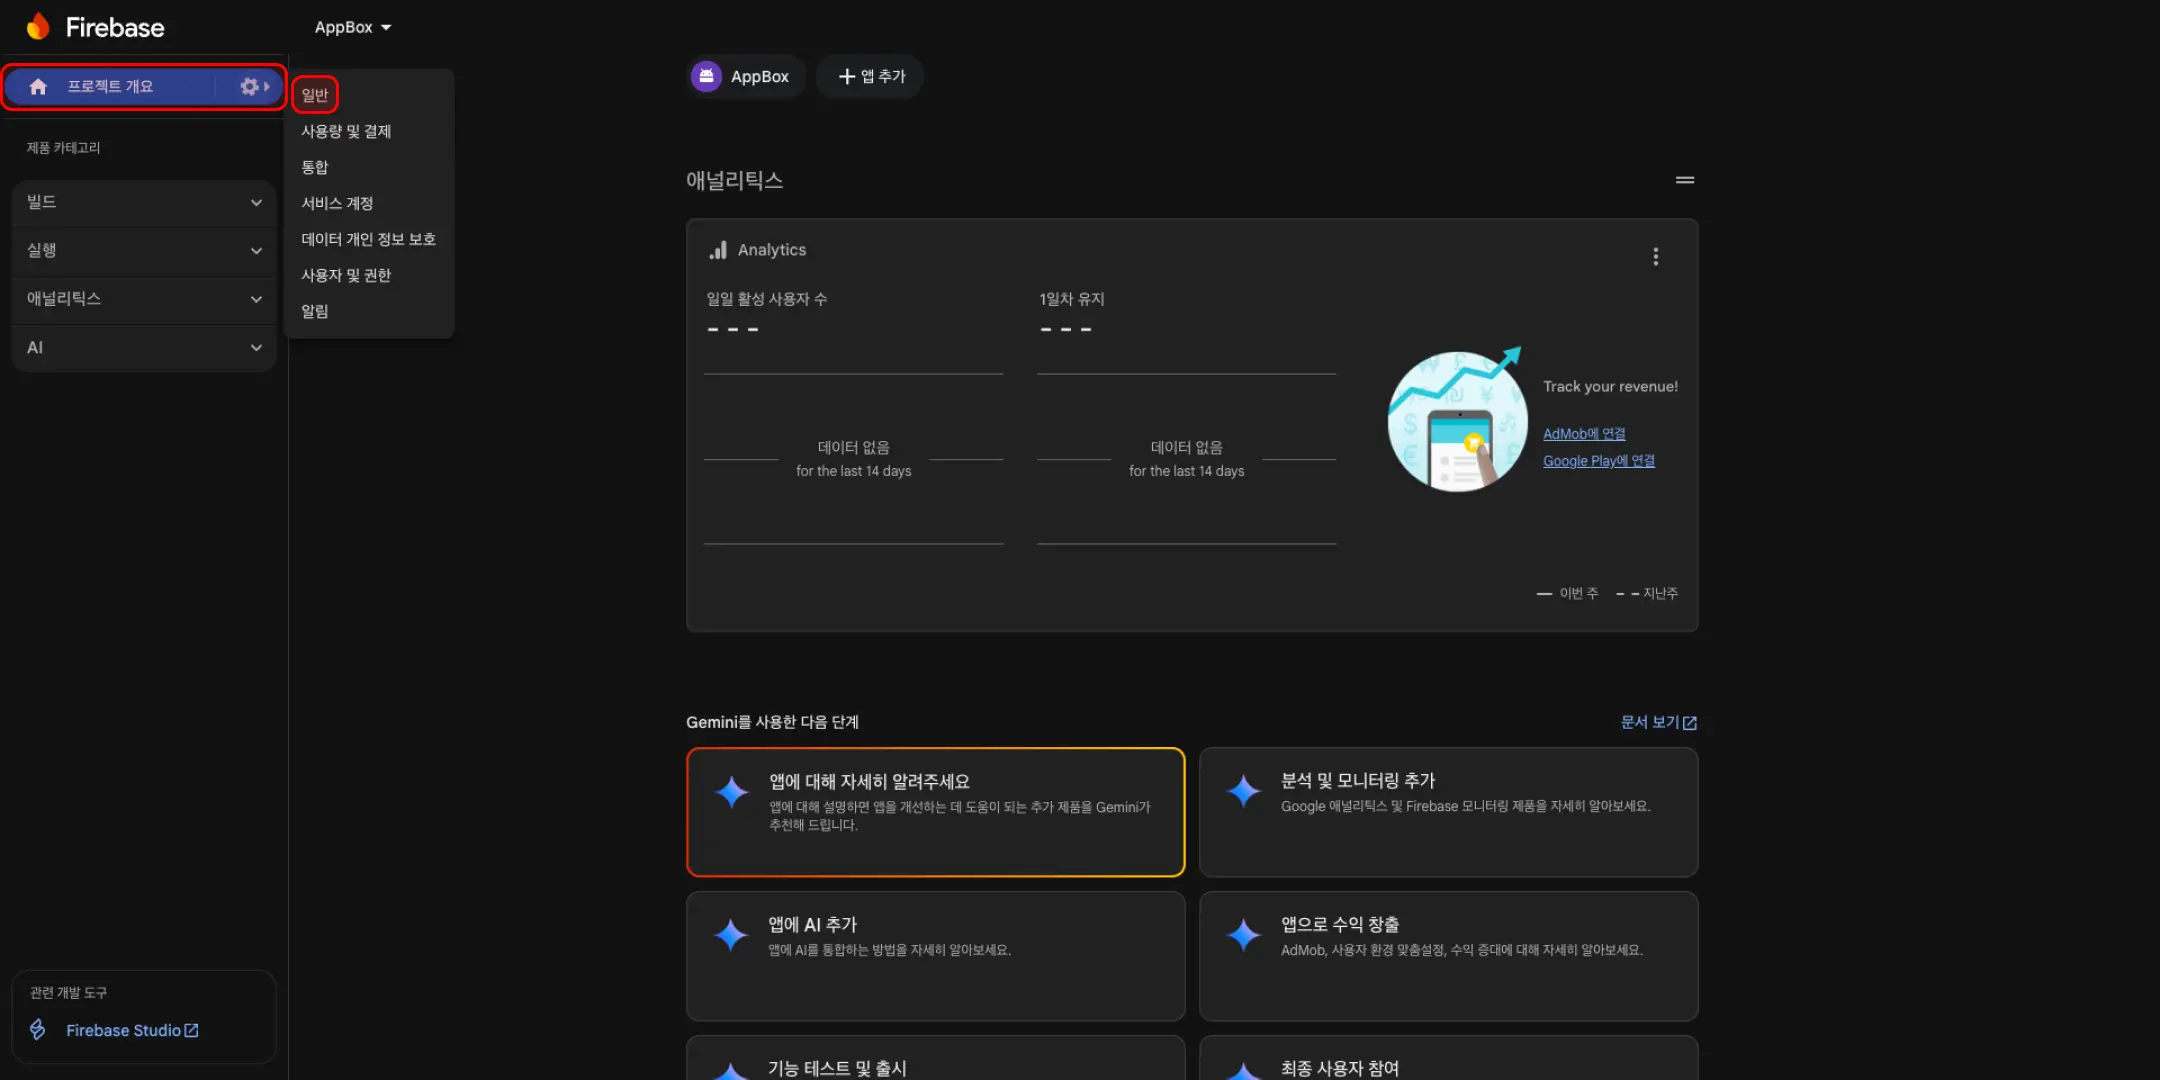This screenshot has height=1080, width=2160.
Task: Select 일반 from the settings menu
Action: pyautogui.click(x=315, y=95)
